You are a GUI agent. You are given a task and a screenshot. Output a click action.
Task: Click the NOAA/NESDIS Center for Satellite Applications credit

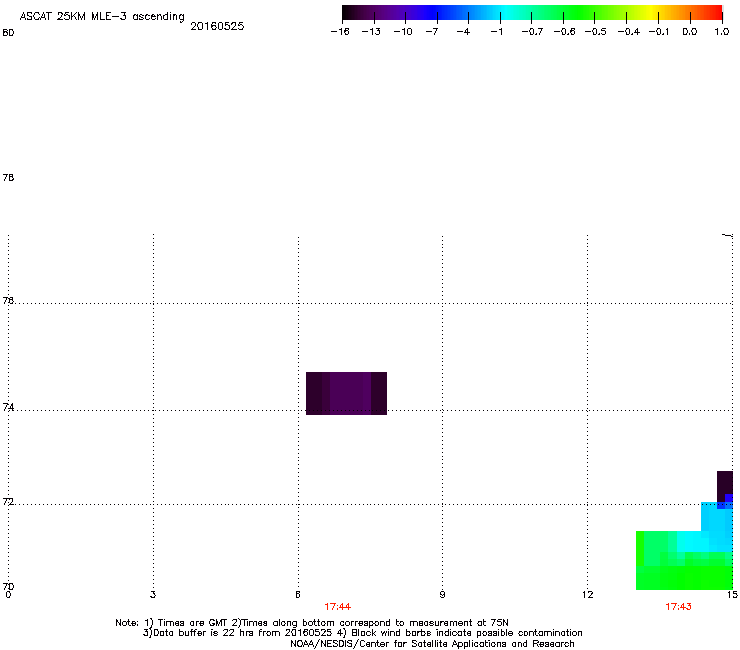[432, 644]
